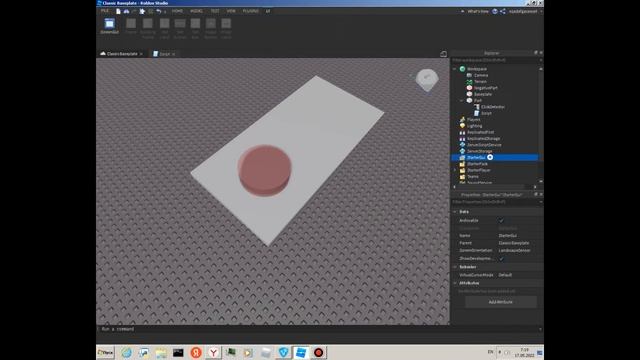
Task: Close the Script document tab
Action: pyautogui.click(x=174, y=54)
